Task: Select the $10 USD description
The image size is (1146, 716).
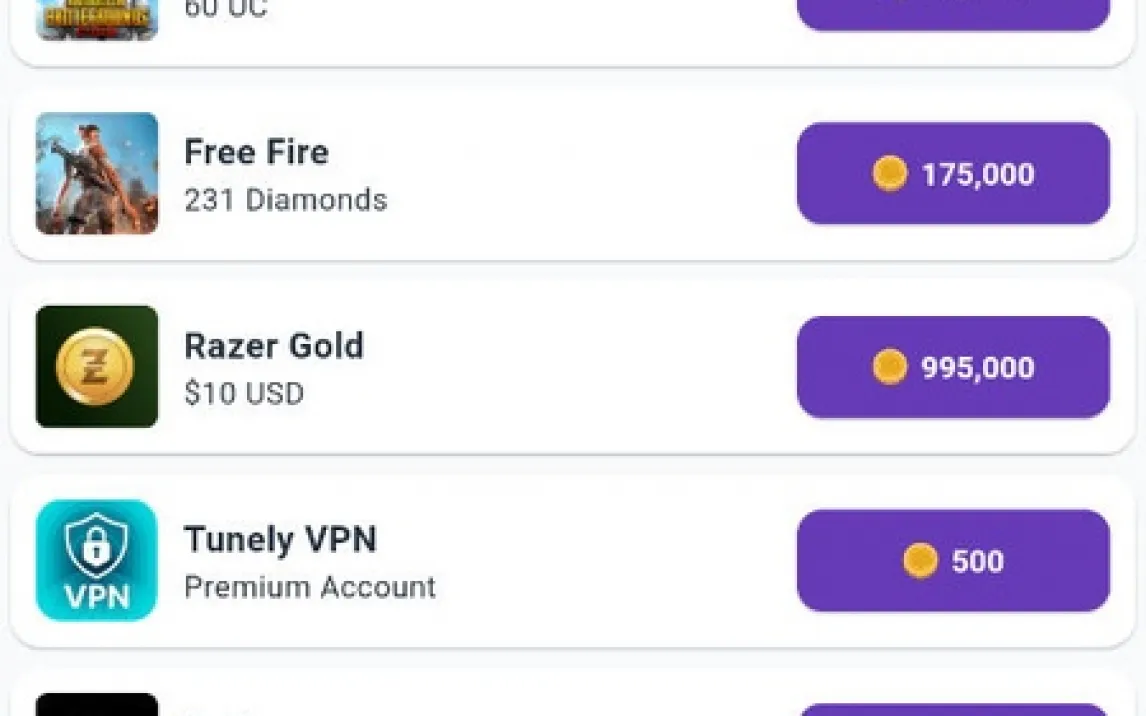Action: tap(244, 393)
